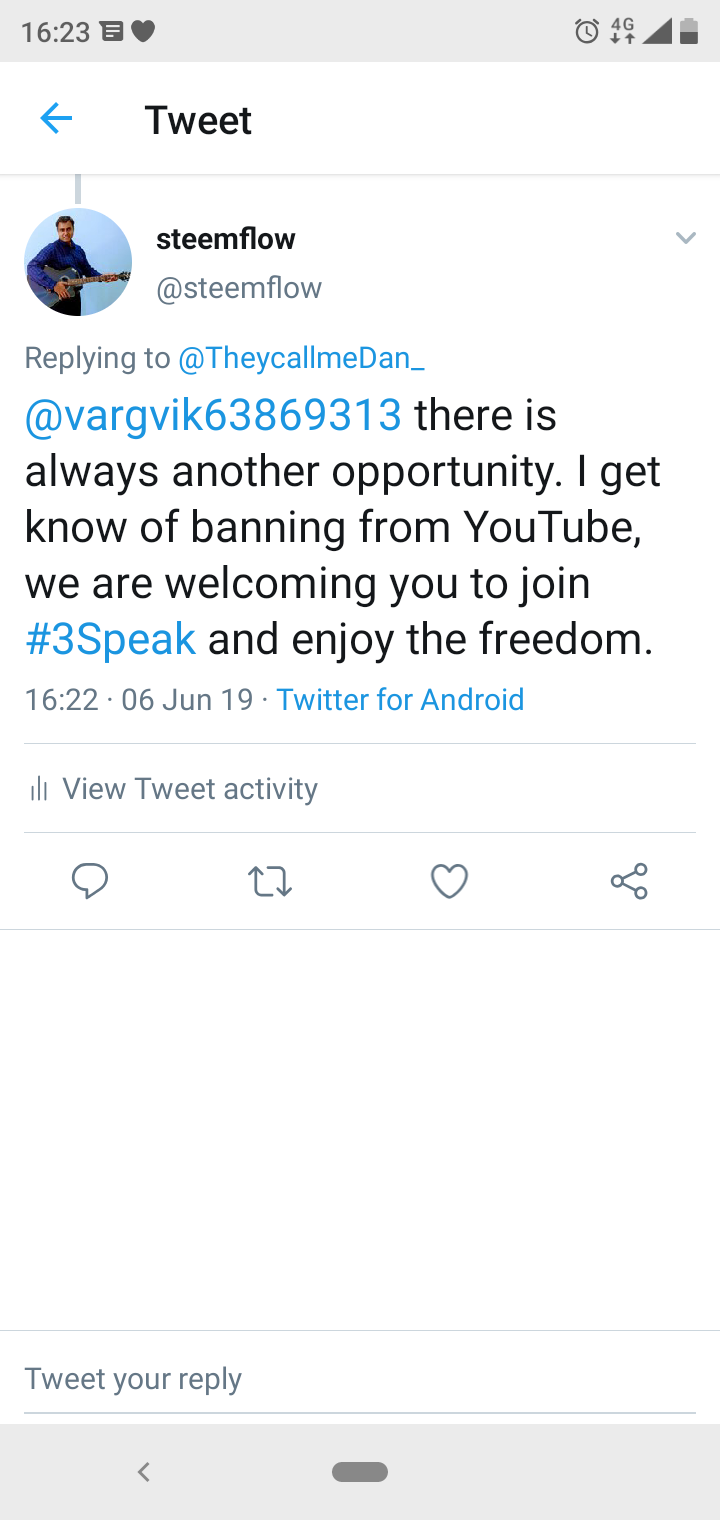Screen dimensions: 720x1520
Task: Tap the back arrow in the header
Action: coord(56,120)
